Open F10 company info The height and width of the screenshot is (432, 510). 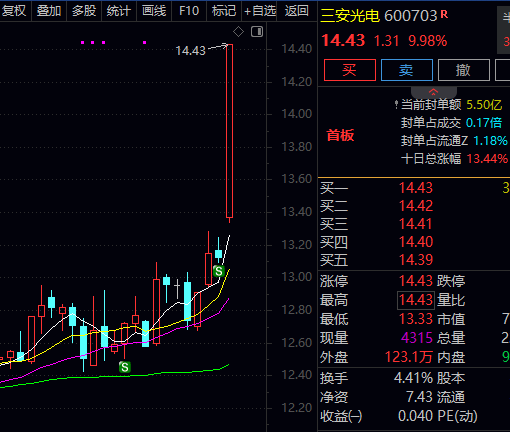pos(189,11)
